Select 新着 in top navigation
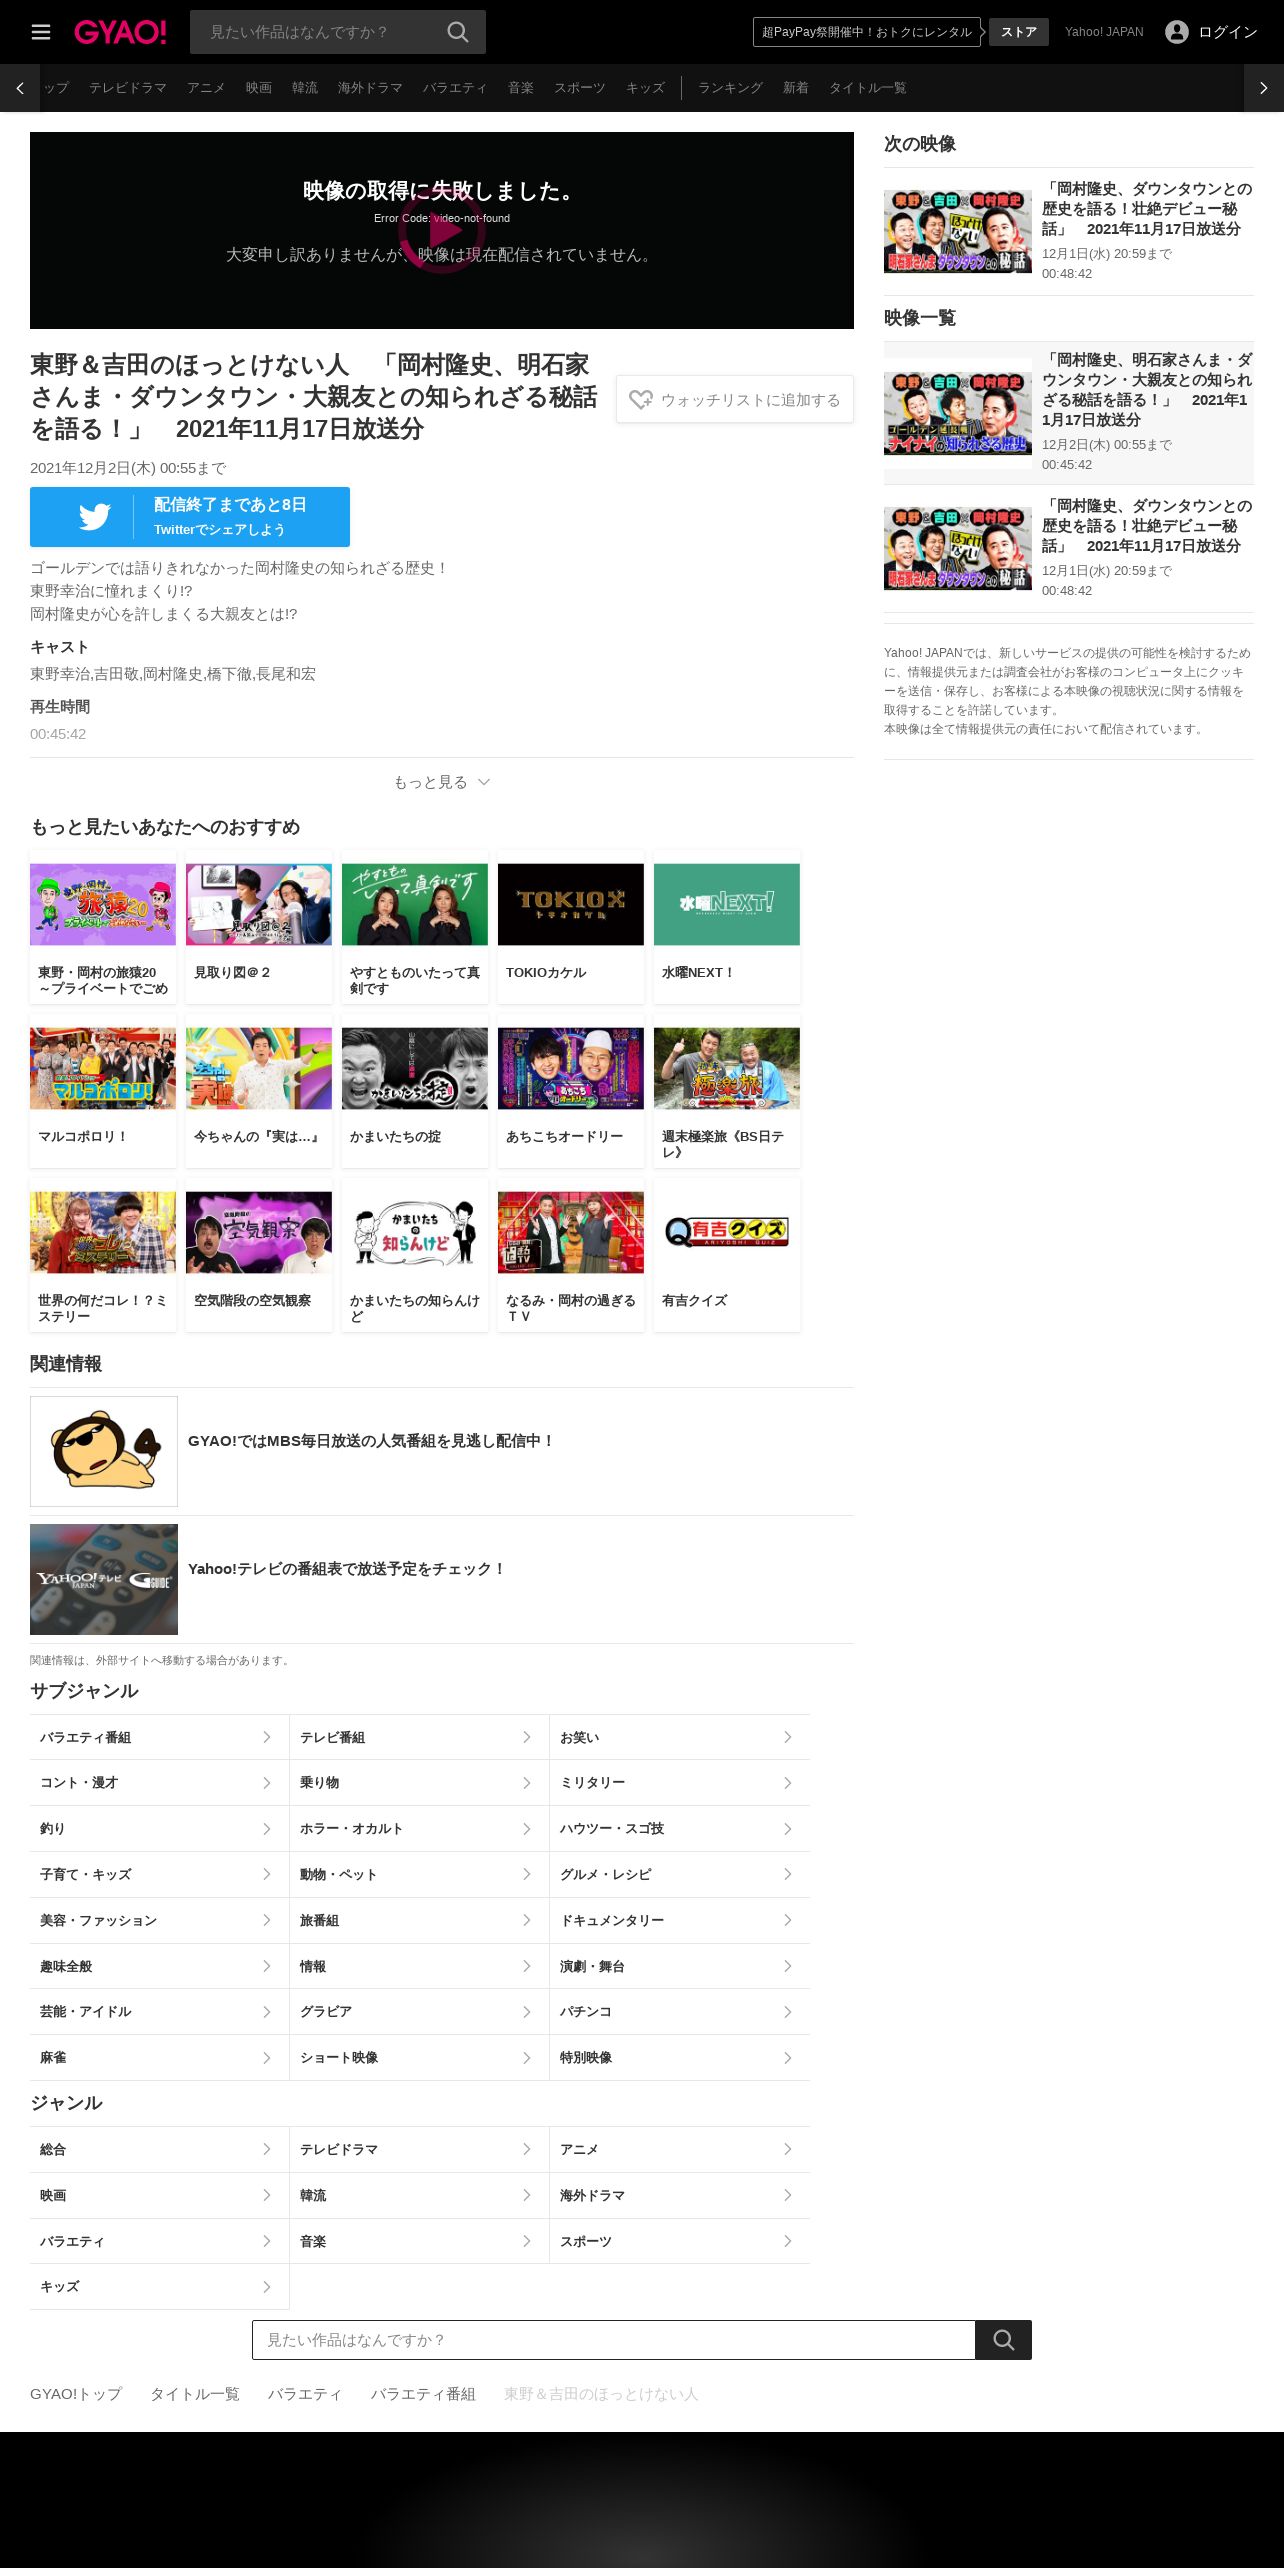This screenshot has height=2568, width=1284. pos(796,88)
